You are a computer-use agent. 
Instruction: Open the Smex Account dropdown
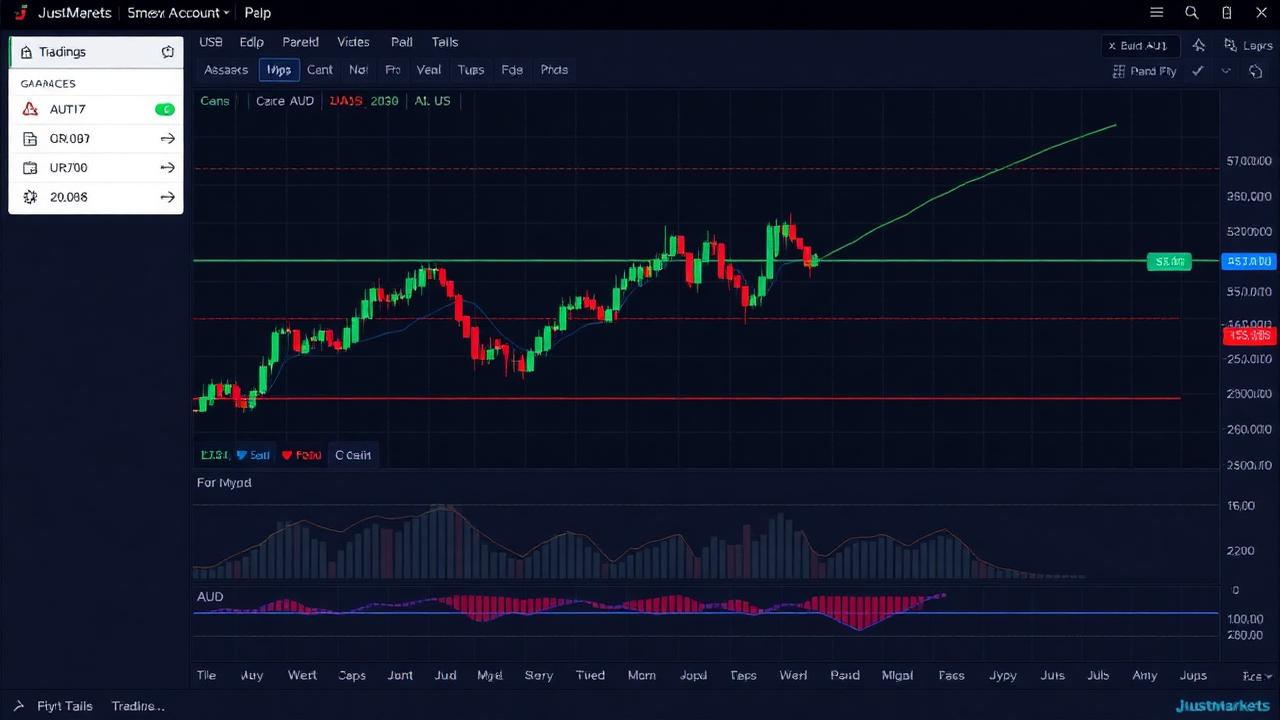pyautogui.click(x=178, y=13)
